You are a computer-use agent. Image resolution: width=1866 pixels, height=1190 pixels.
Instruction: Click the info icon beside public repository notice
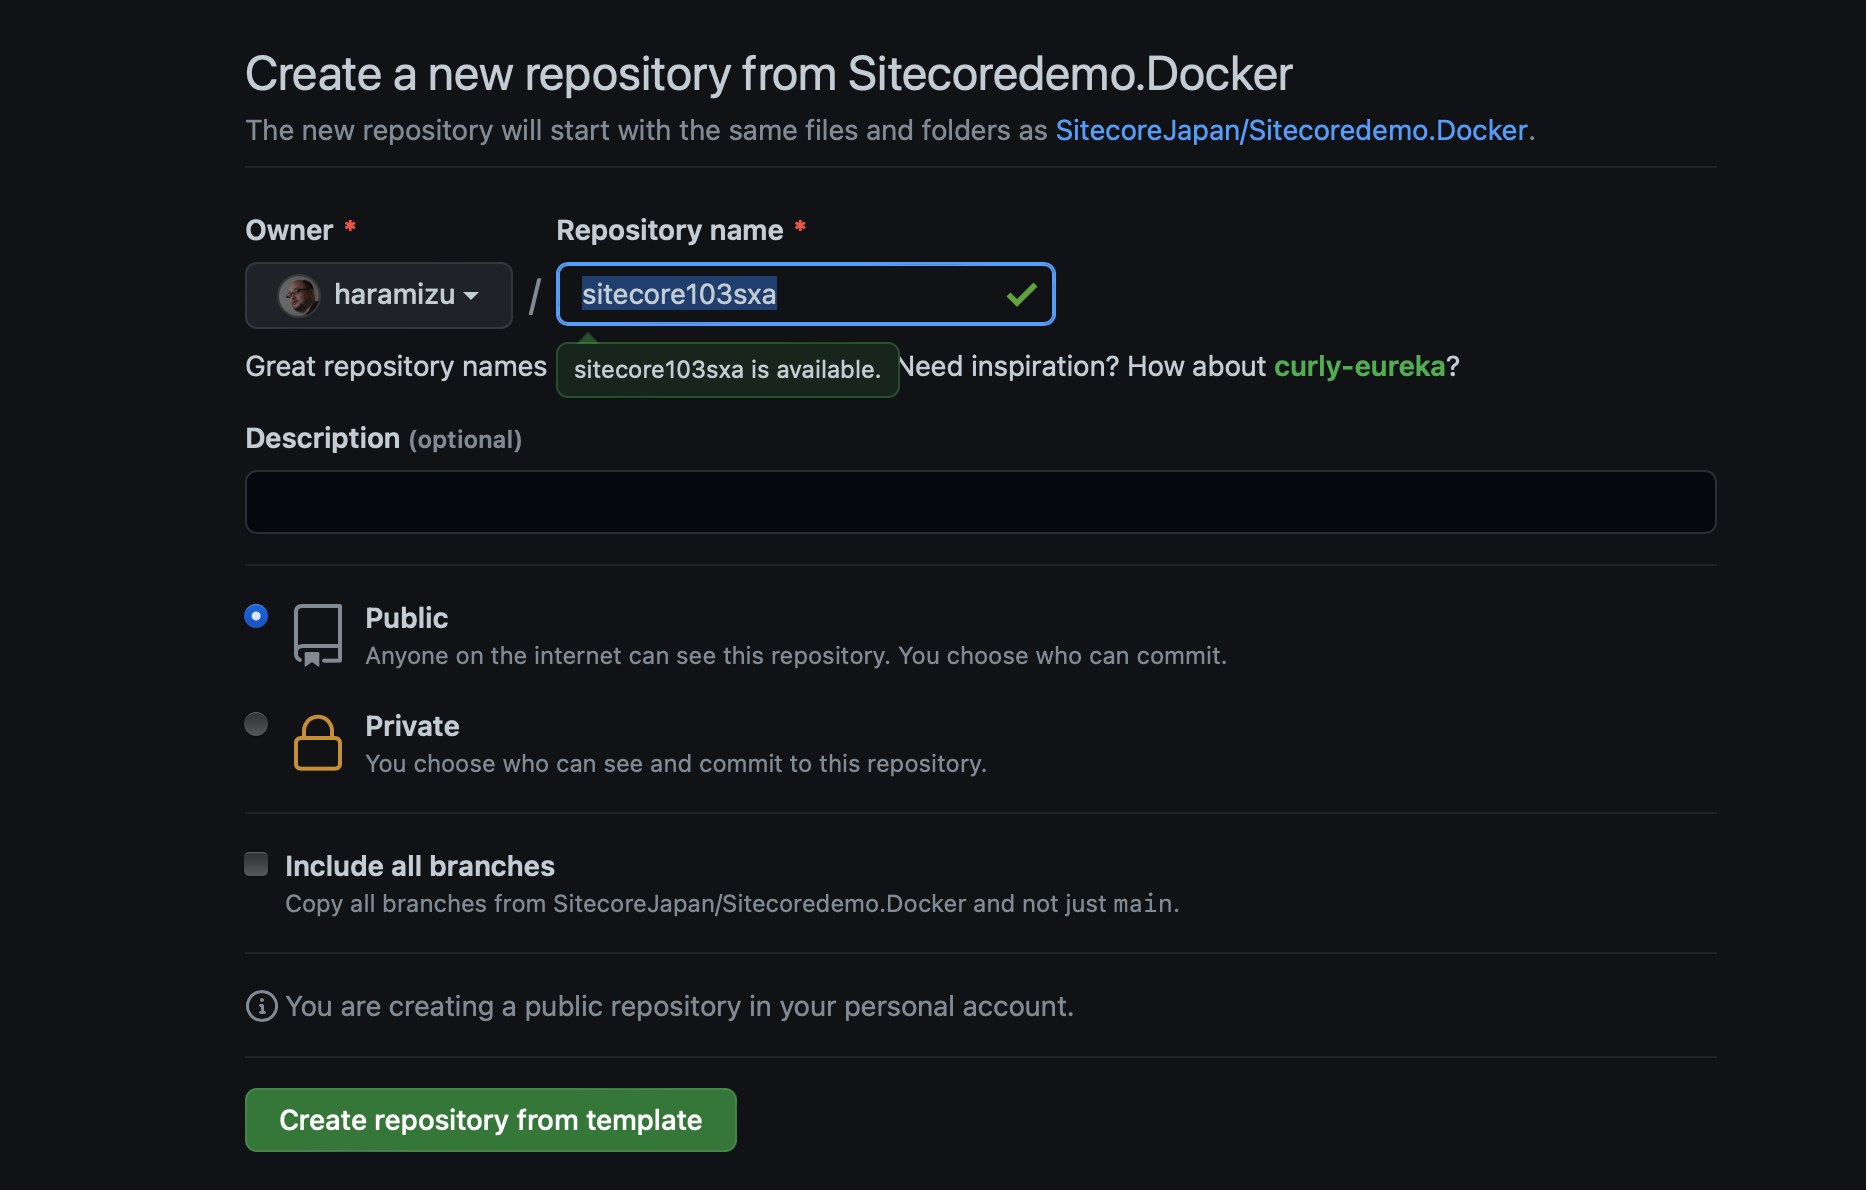pos(261,1006)
